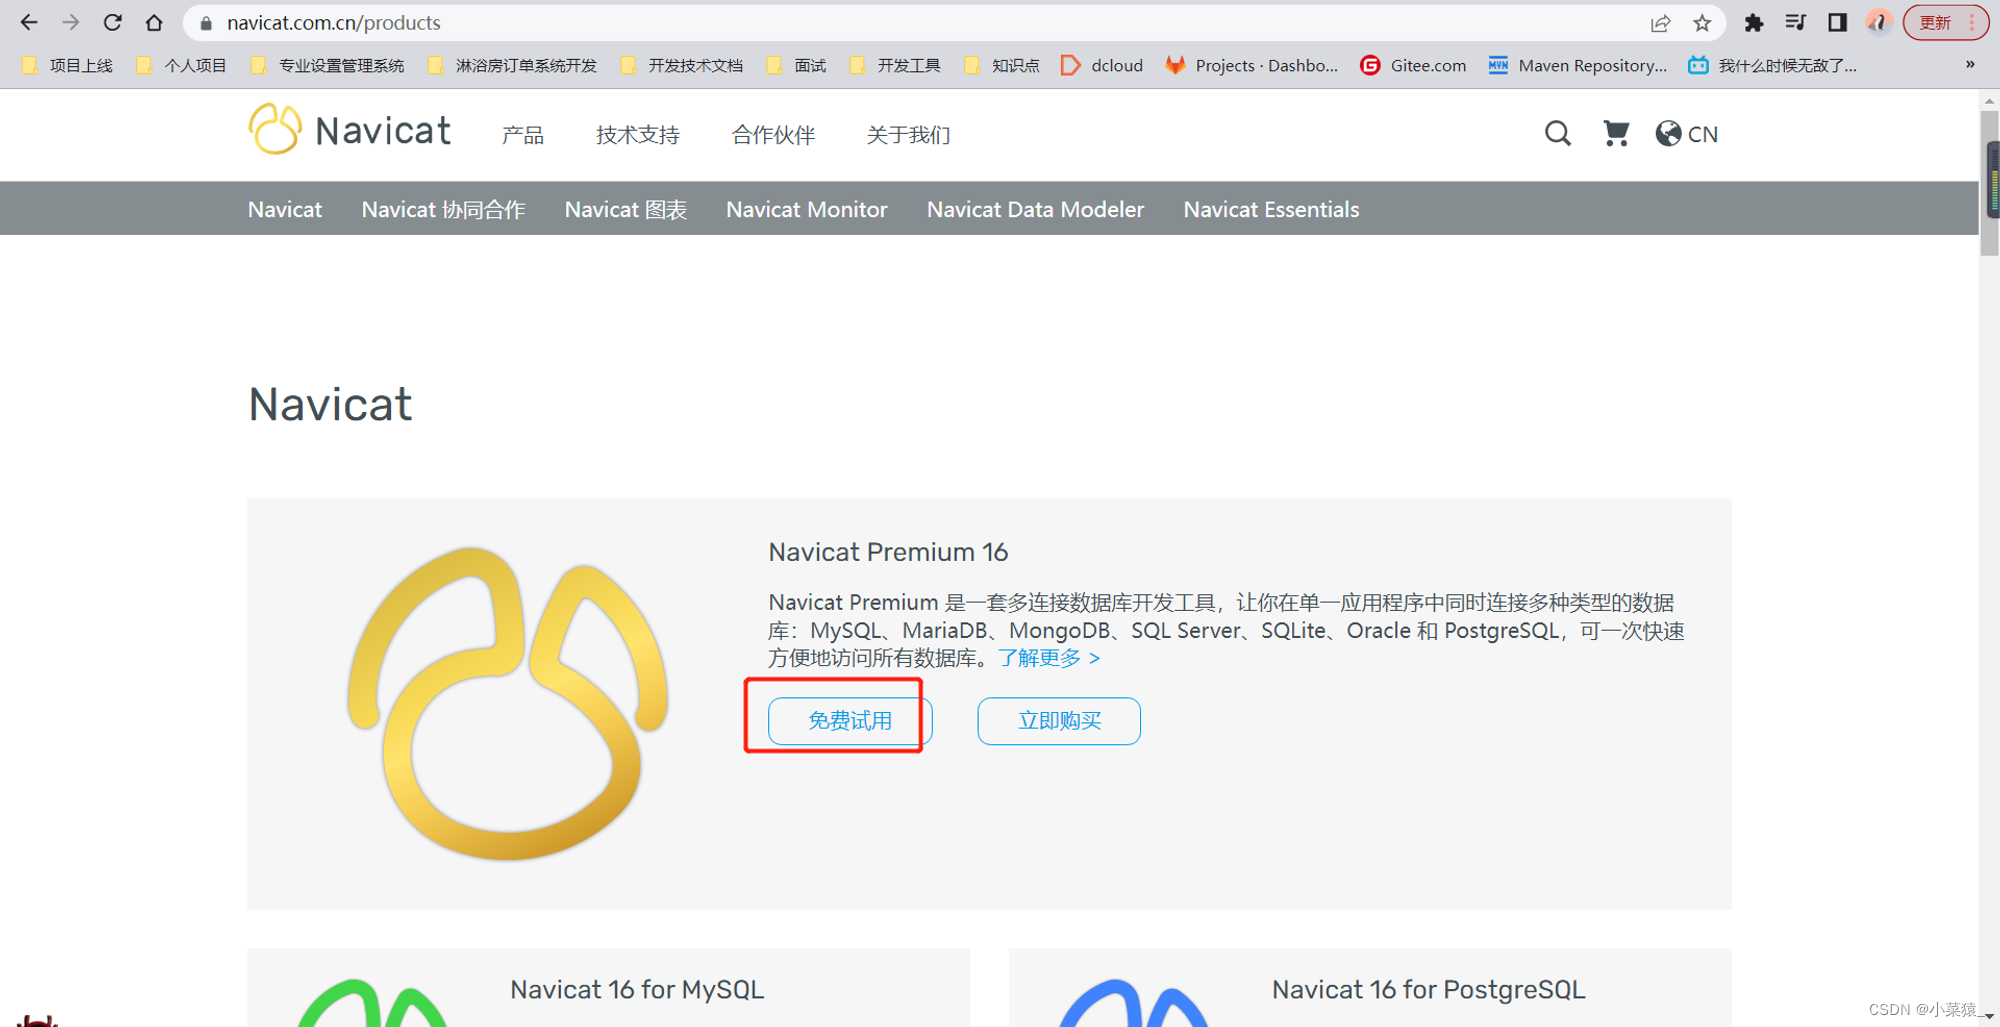The image size is (2000, 1027).
Task: Select the Navicat tab in gray bar
Action: (285, 209)
